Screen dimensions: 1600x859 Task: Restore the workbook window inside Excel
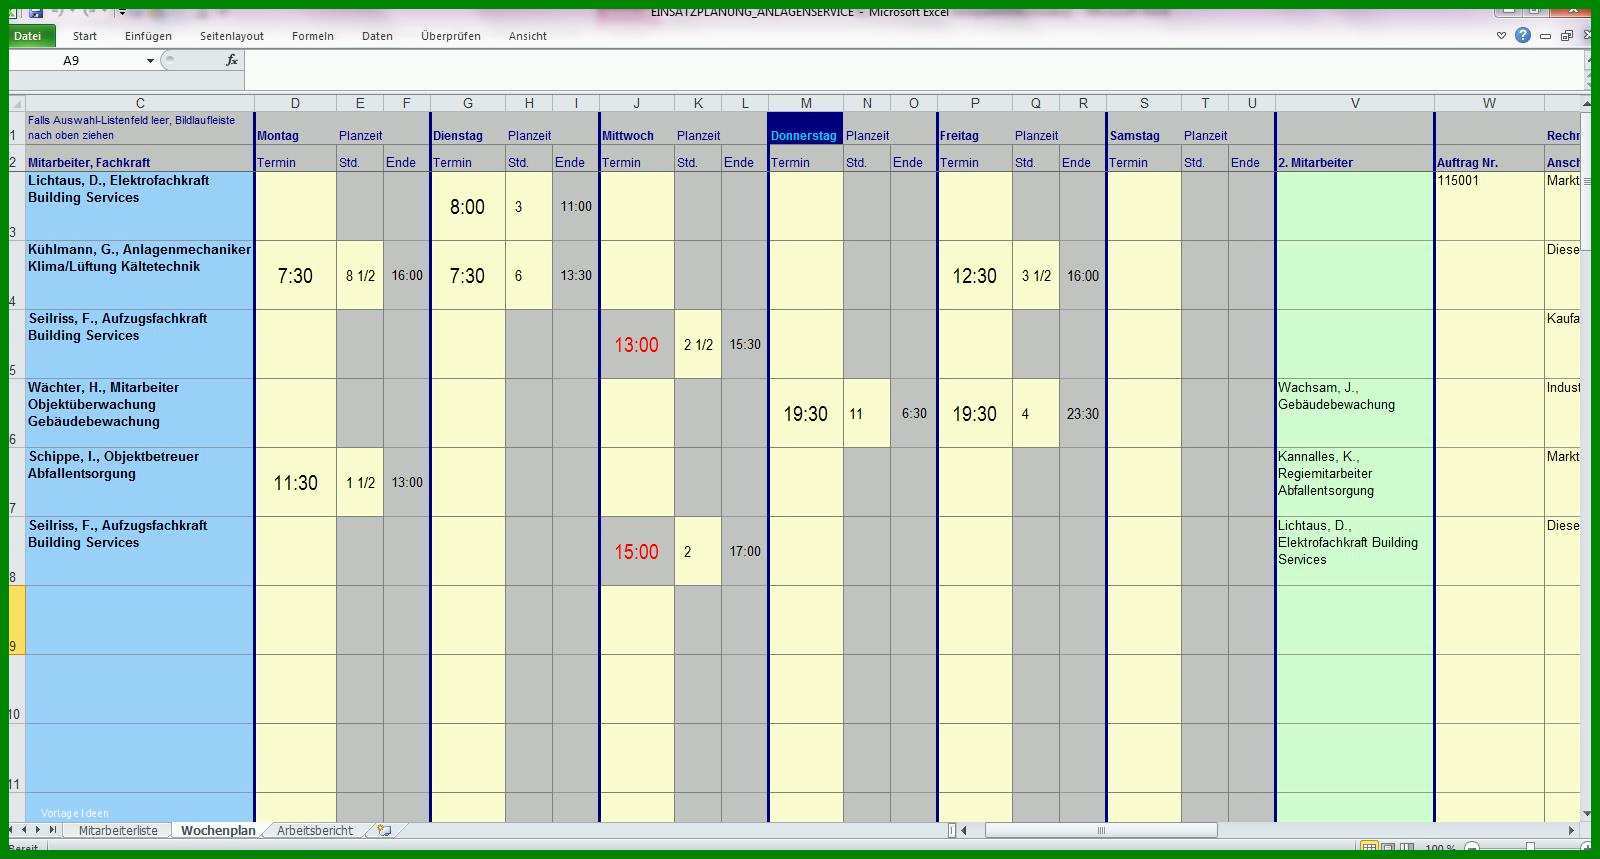(1567, 36)
